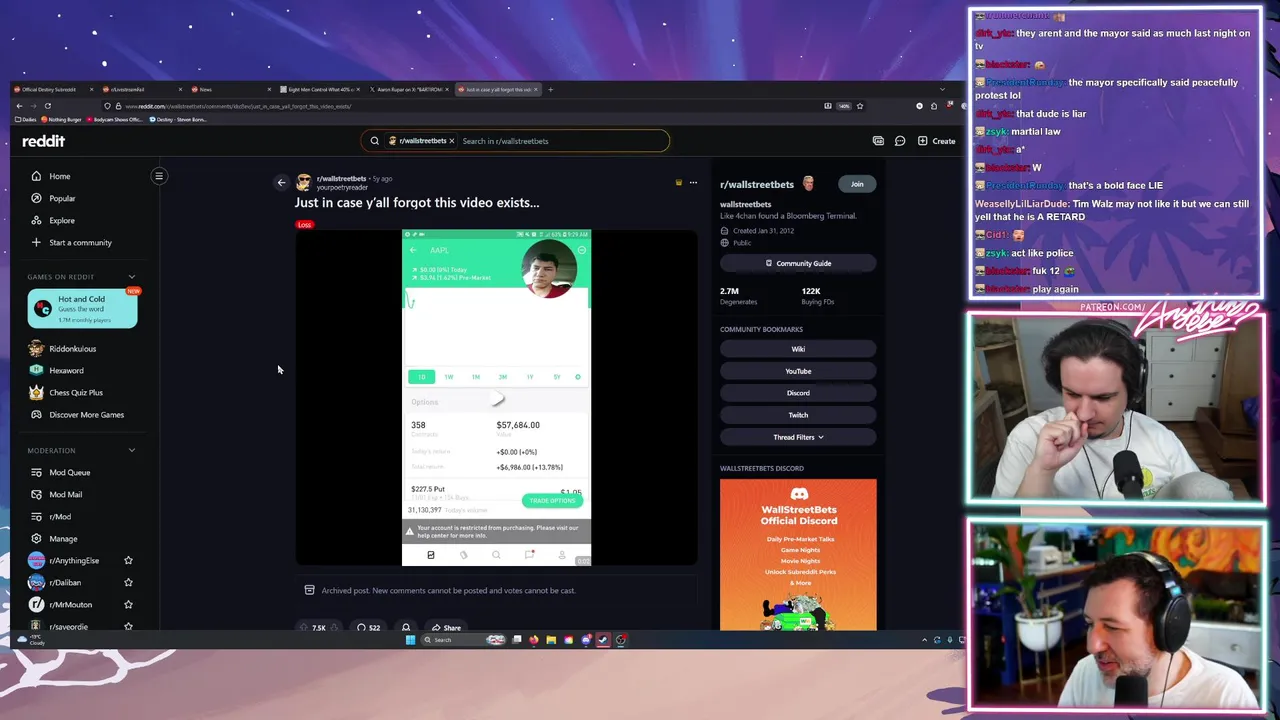Screen dimensions: 1280x720
Task: Open Community Guide
Action: [x=798, y=263]
